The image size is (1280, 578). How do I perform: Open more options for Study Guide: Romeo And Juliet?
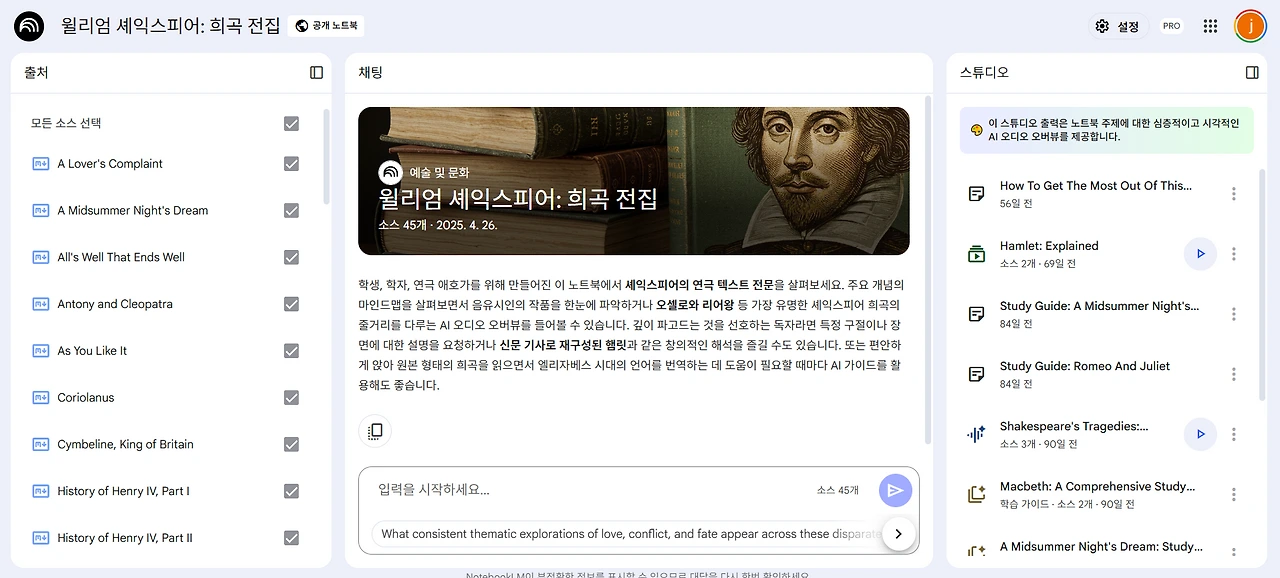pyautogui.click(x=1234, y=374)
